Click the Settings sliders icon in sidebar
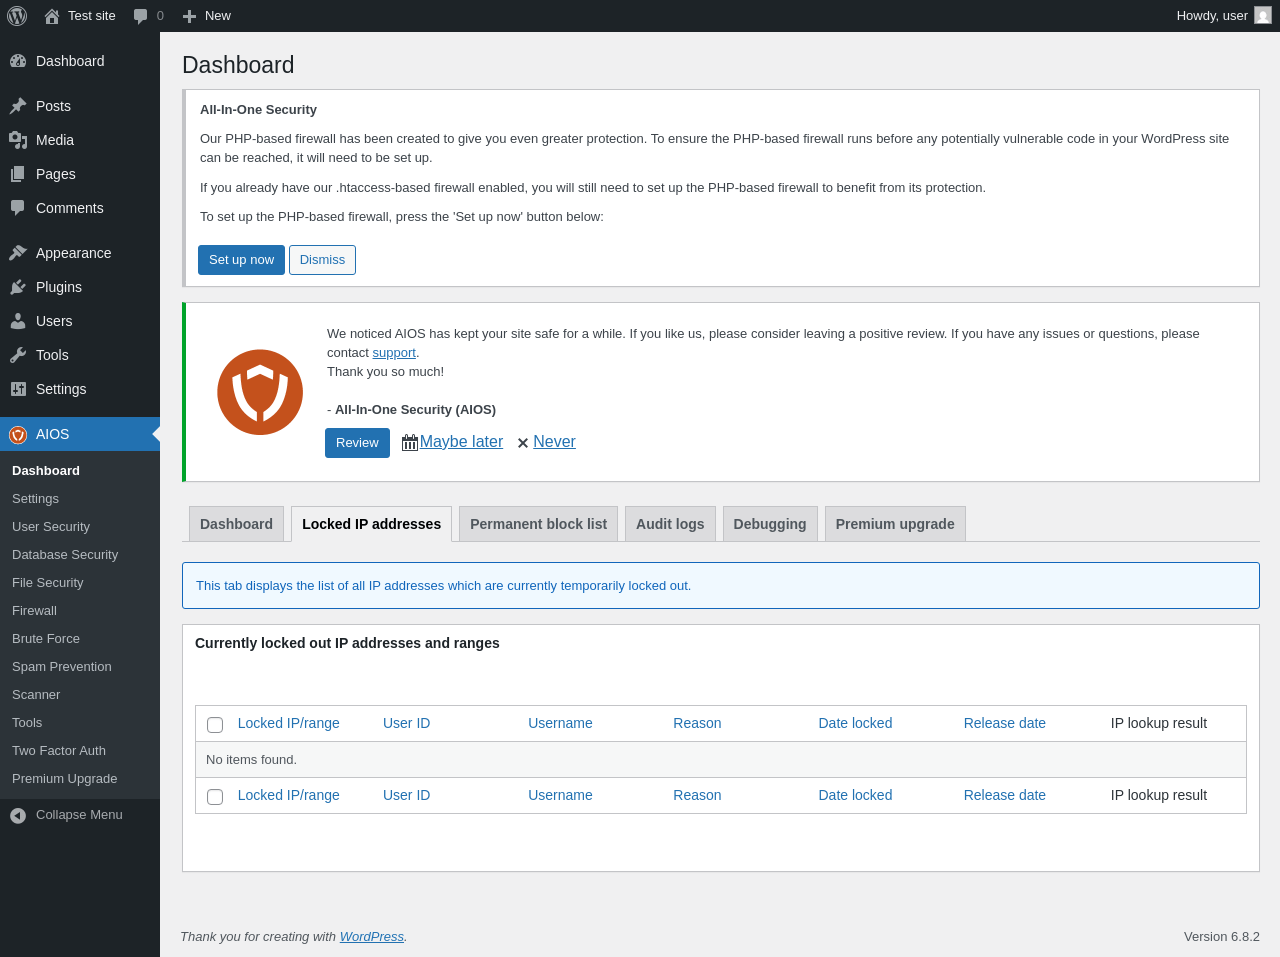Image resolution: width=1280 pixels, height=957 pixels. point(18,389)
